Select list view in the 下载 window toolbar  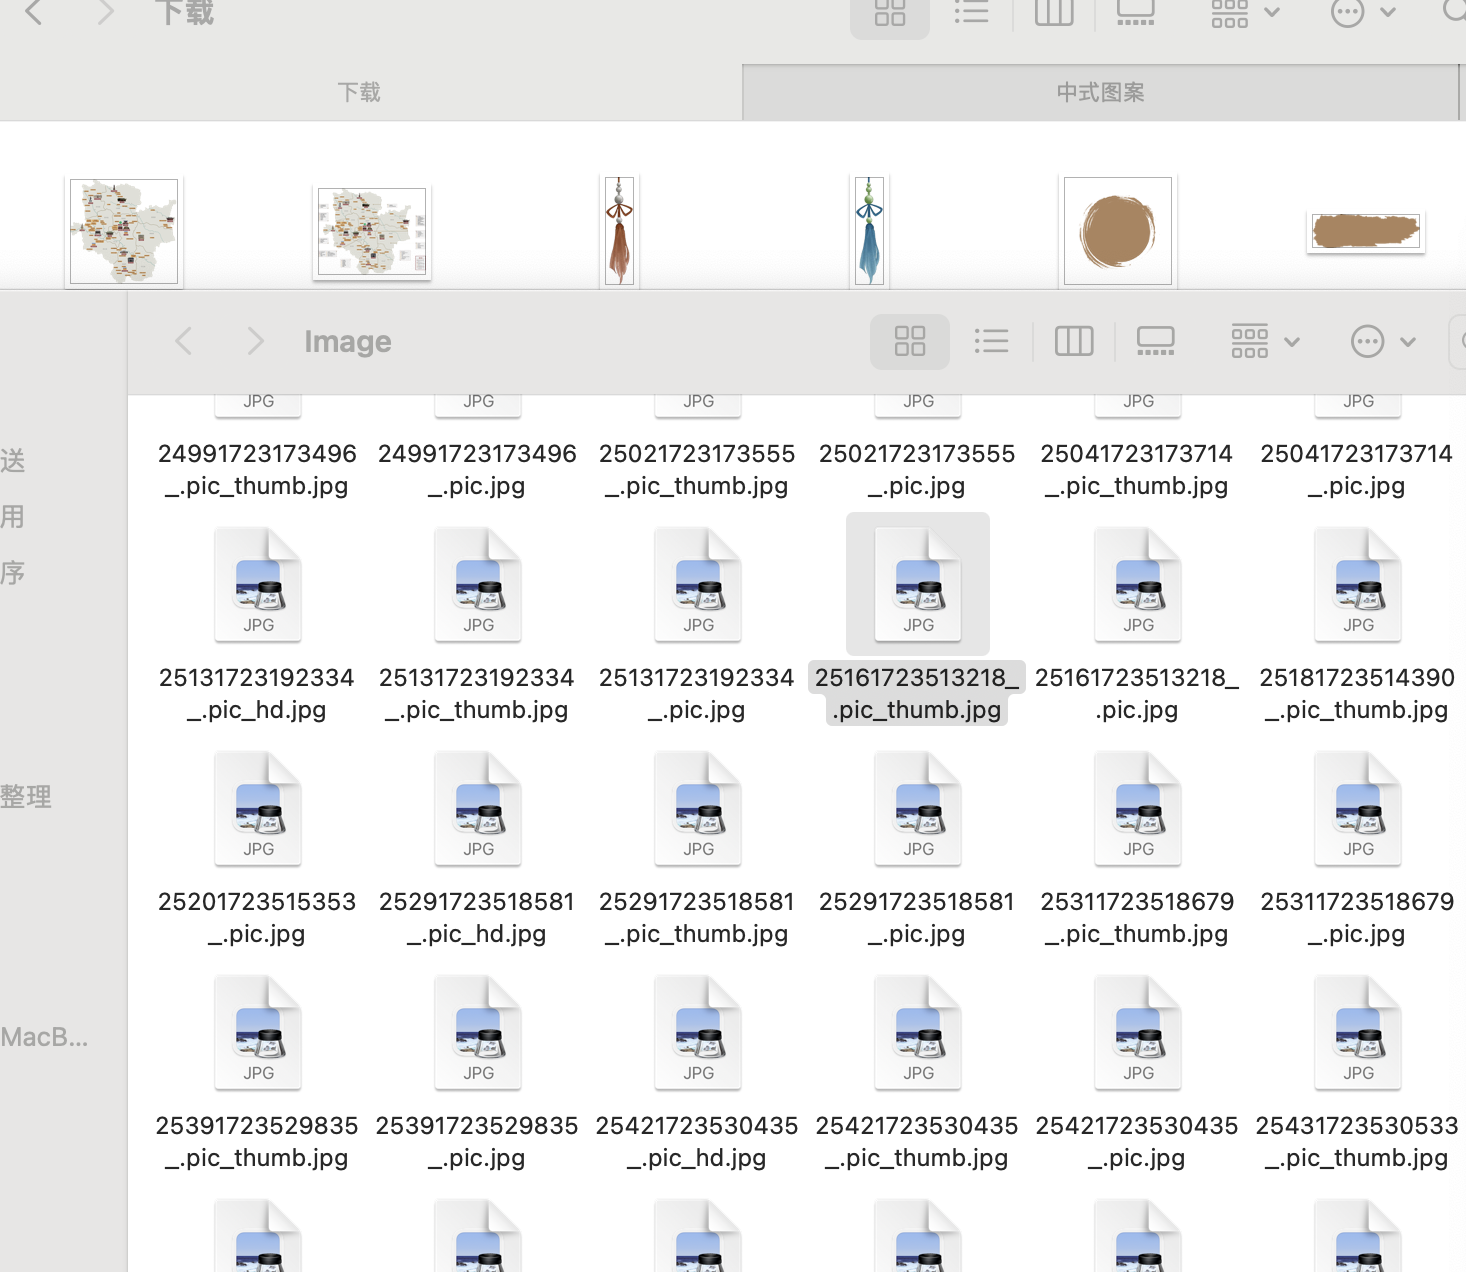pyautogui.click(x=971, y=13)
